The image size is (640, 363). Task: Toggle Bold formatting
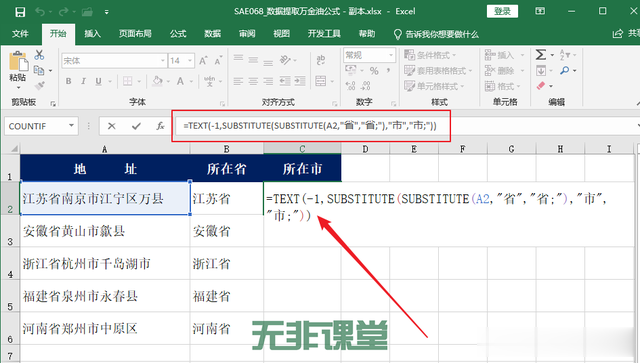tap(69, 81)
